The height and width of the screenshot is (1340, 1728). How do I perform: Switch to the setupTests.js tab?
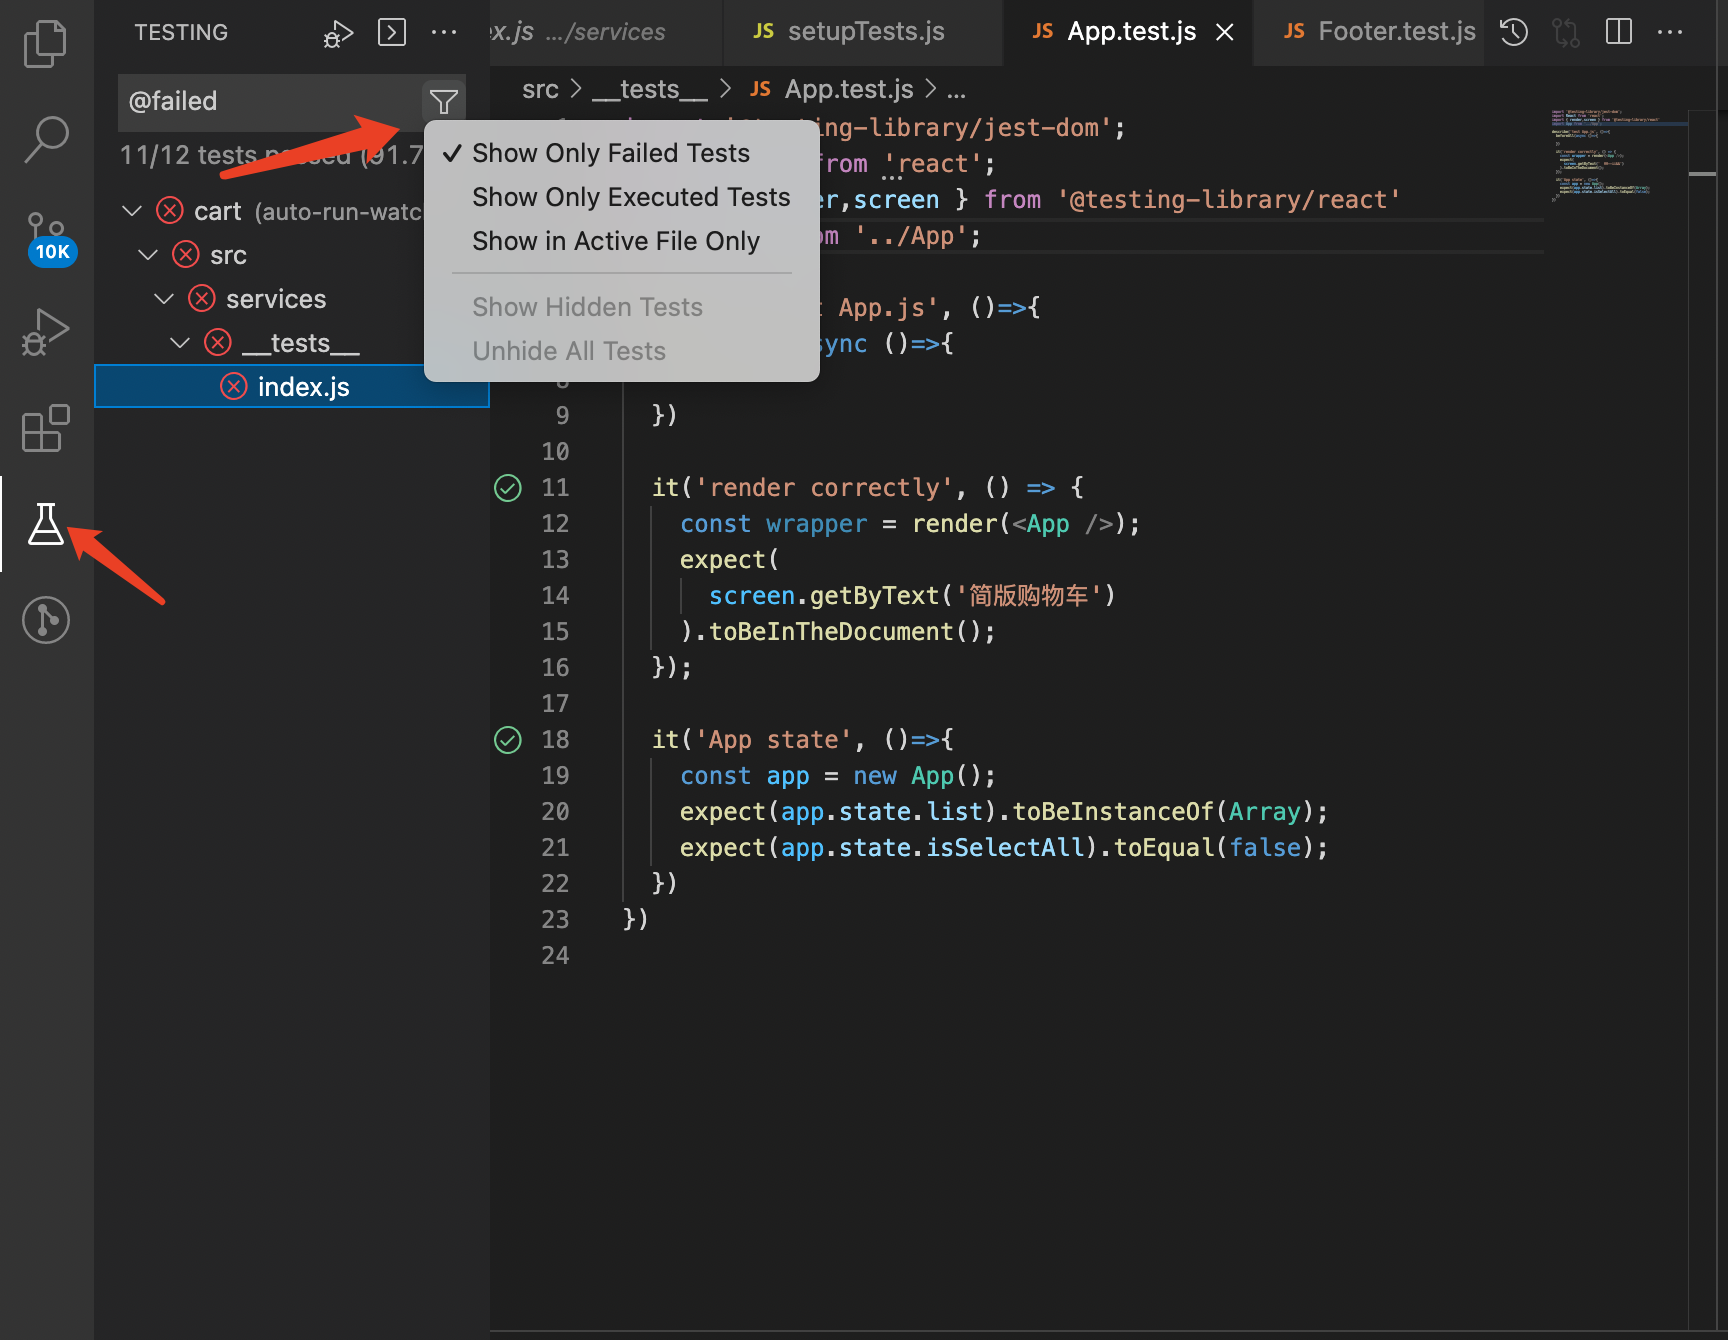pyautogui.click(x=864, y=32)
